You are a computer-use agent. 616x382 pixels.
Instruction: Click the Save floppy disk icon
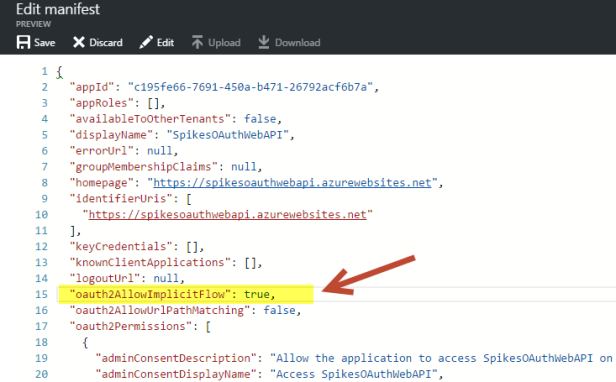click(23, 42)
